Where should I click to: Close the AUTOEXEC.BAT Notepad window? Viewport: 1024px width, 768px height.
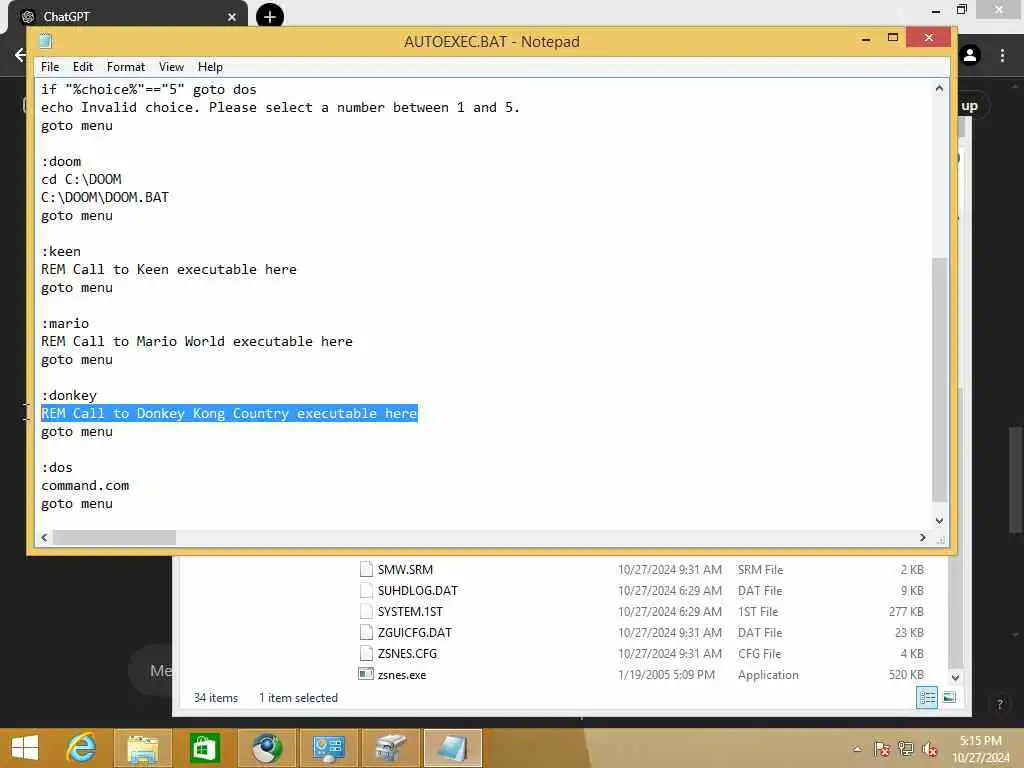[x=929, y=38]
